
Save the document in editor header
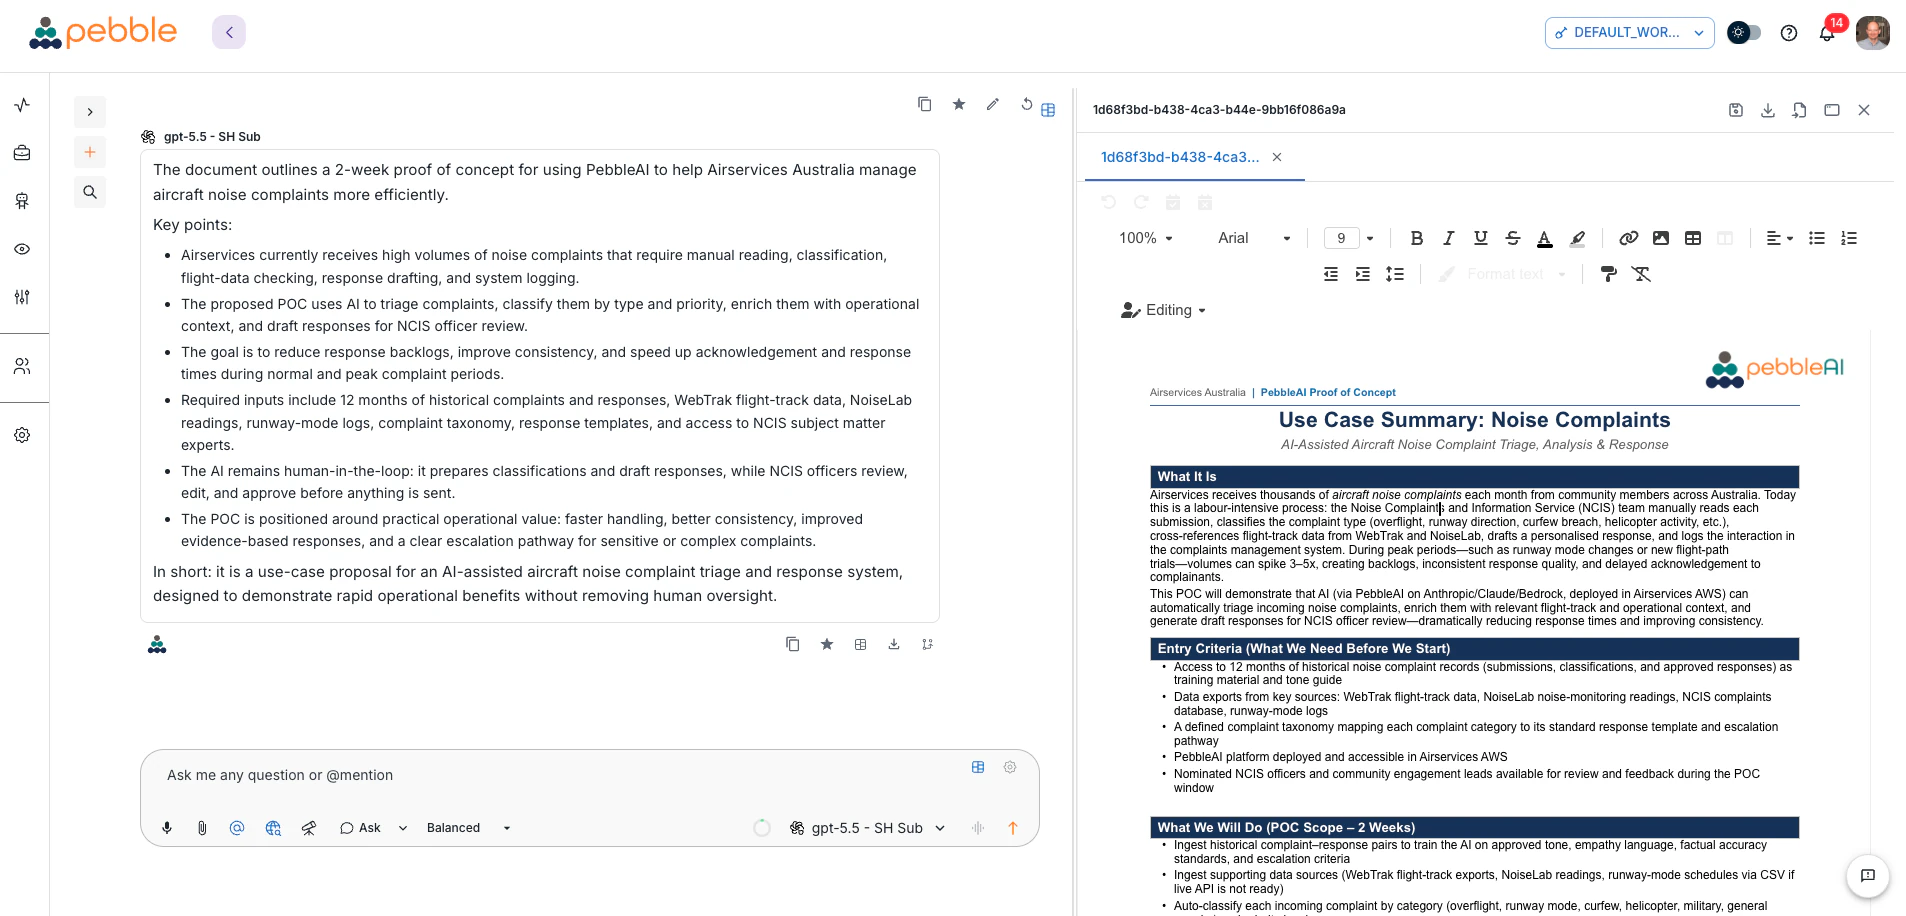pos(1736,110)
